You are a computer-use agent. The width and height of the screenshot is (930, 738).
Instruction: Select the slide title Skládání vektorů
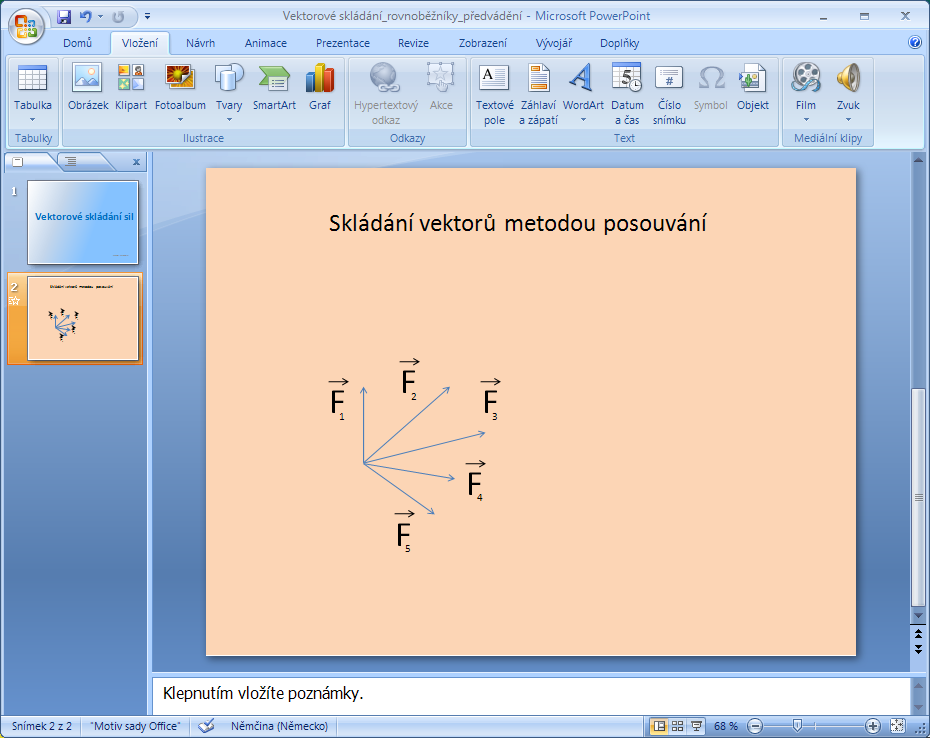517,223
